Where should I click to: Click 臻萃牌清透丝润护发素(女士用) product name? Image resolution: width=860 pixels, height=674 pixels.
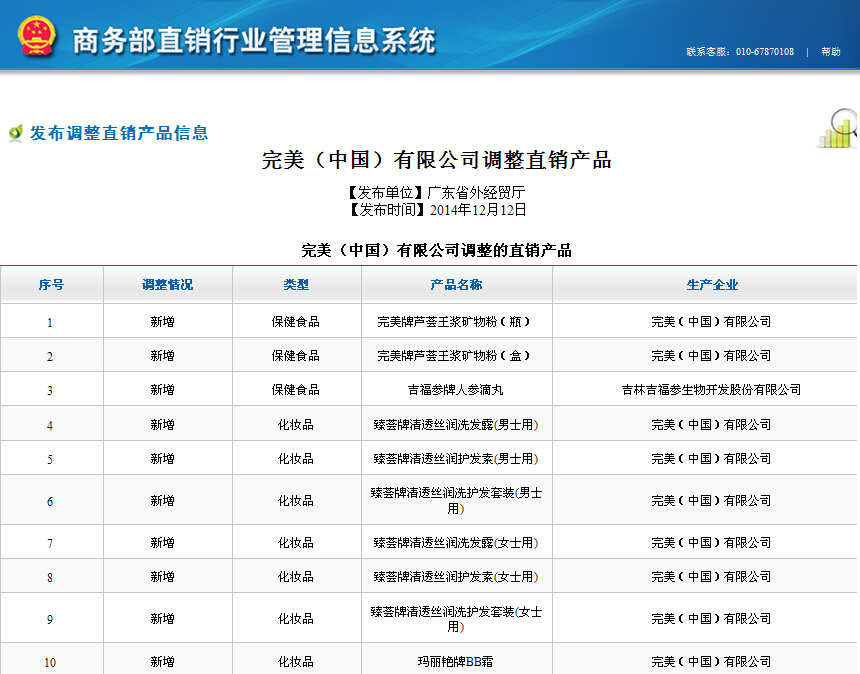(x=455, y=577)
